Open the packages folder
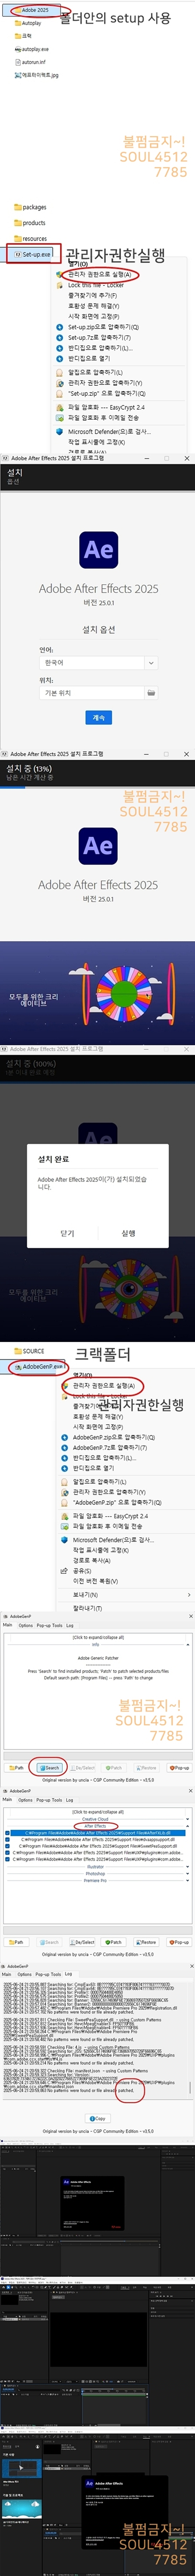This screenshot has height=2576, width=195. pyautogui.click(x=30, y=207)
